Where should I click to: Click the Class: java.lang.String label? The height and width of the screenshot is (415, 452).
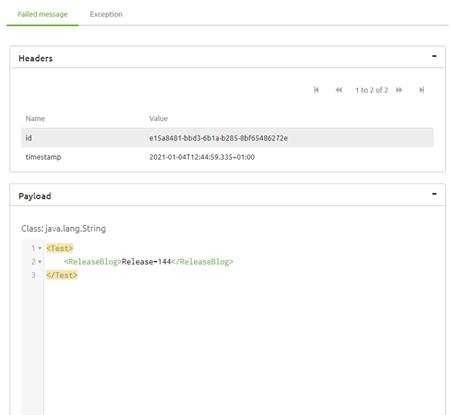[x=63, y=229]
